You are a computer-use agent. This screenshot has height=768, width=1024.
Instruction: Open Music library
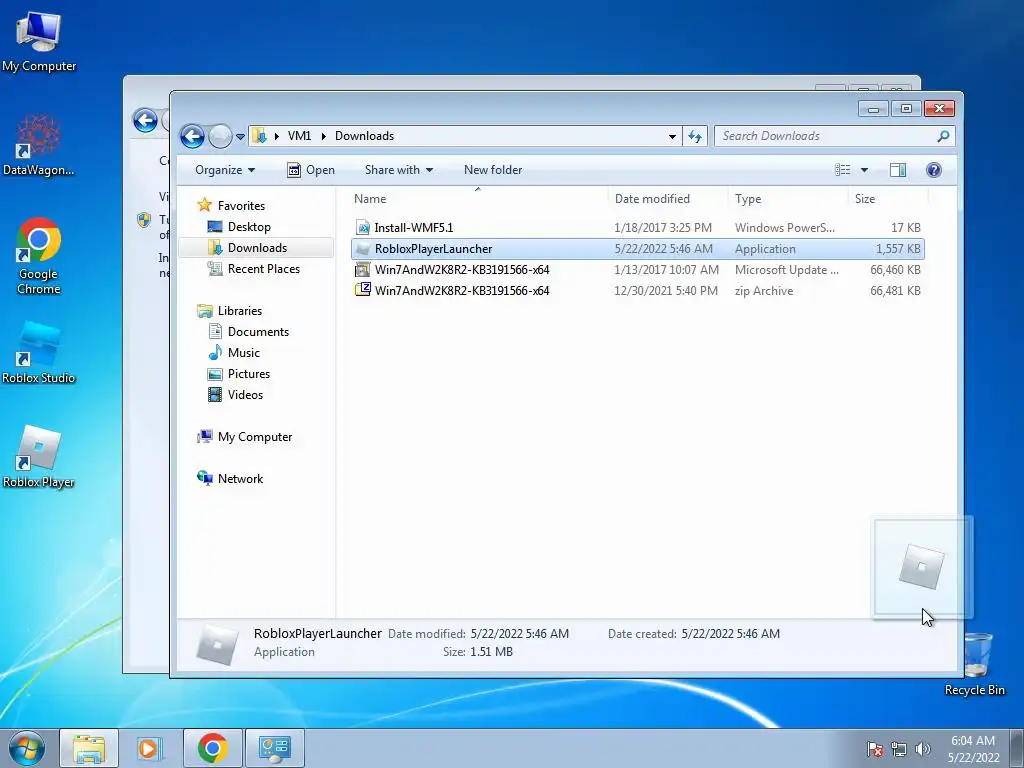244,353
